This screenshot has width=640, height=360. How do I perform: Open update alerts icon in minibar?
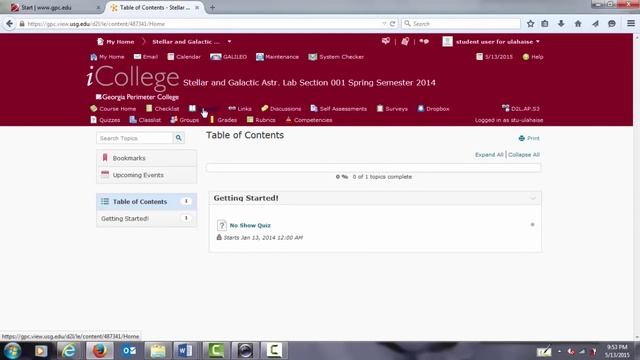(x=405, y=41)
